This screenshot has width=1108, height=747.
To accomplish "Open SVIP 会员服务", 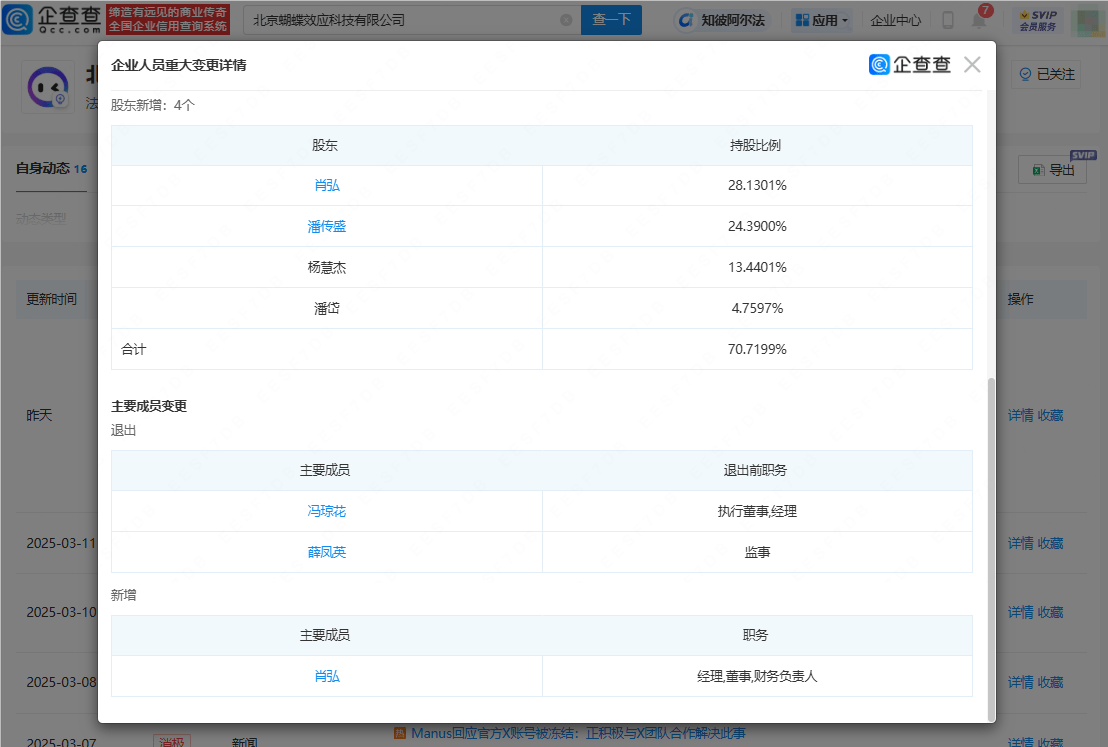I will click(1037, 20).
